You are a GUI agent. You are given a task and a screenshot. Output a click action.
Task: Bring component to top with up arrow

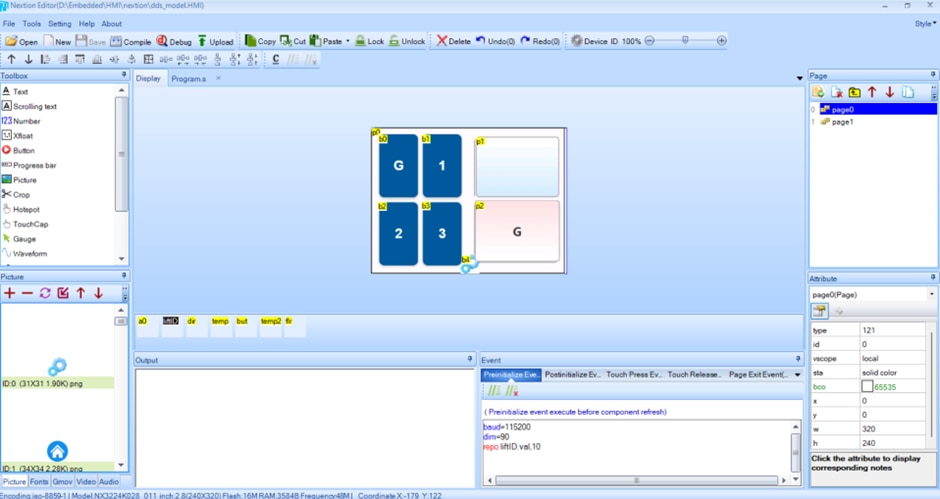pos(11,59)
